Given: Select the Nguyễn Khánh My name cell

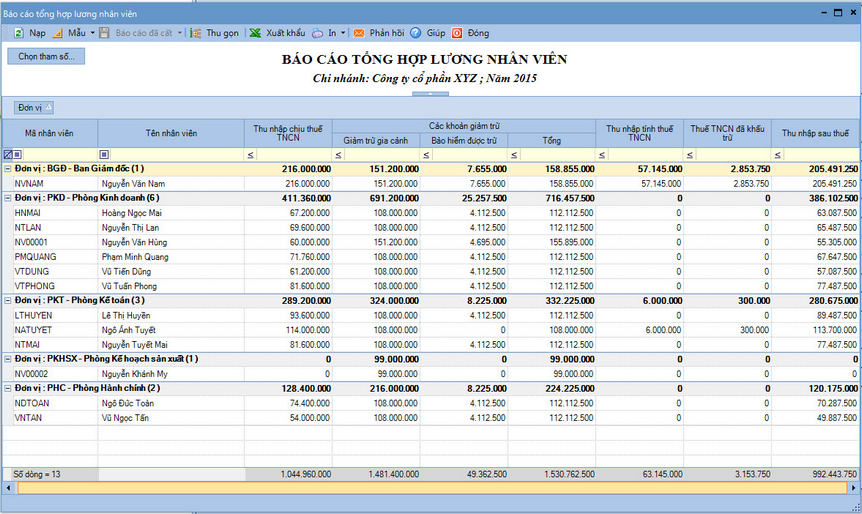Looking at the screenshot, I should (171, 374).
